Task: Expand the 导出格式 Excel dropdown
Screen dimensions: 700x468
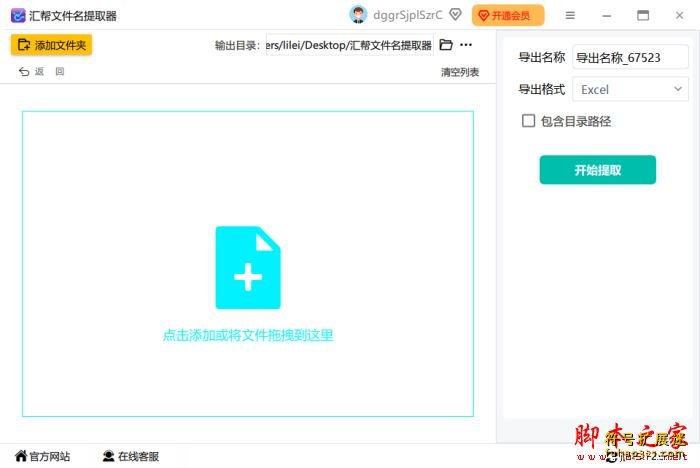Action: point(630,89)
